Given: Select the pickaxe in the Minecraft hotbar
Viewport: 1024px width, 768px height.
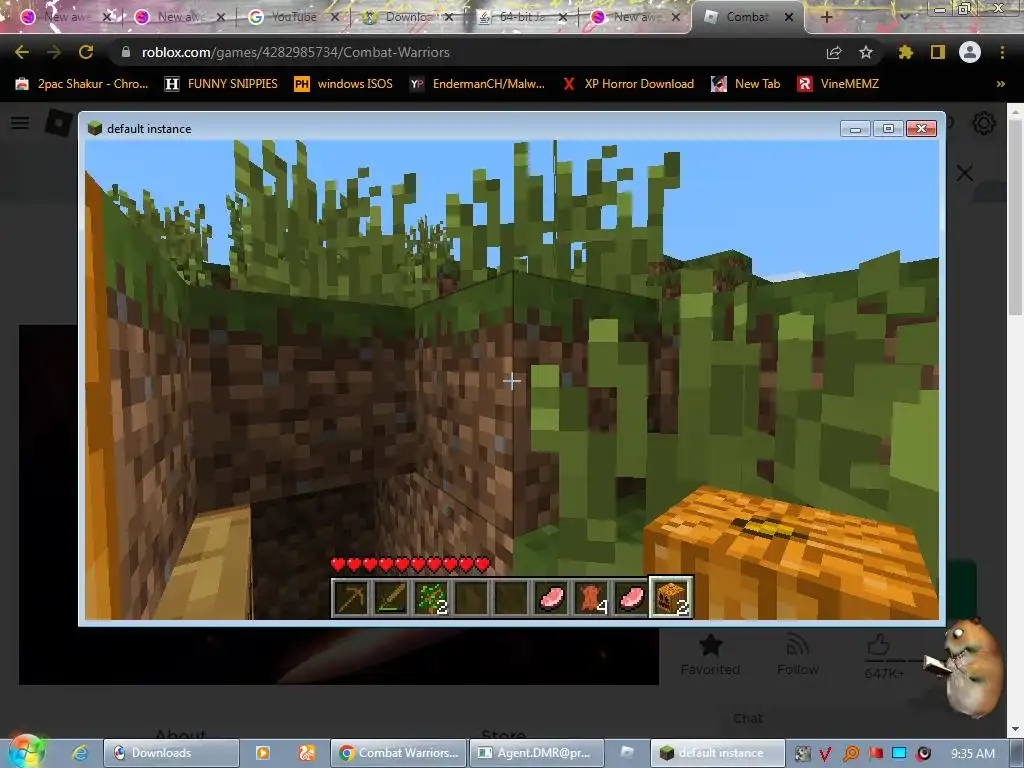Looking at the screenshot, I should [x=351, y=597].
